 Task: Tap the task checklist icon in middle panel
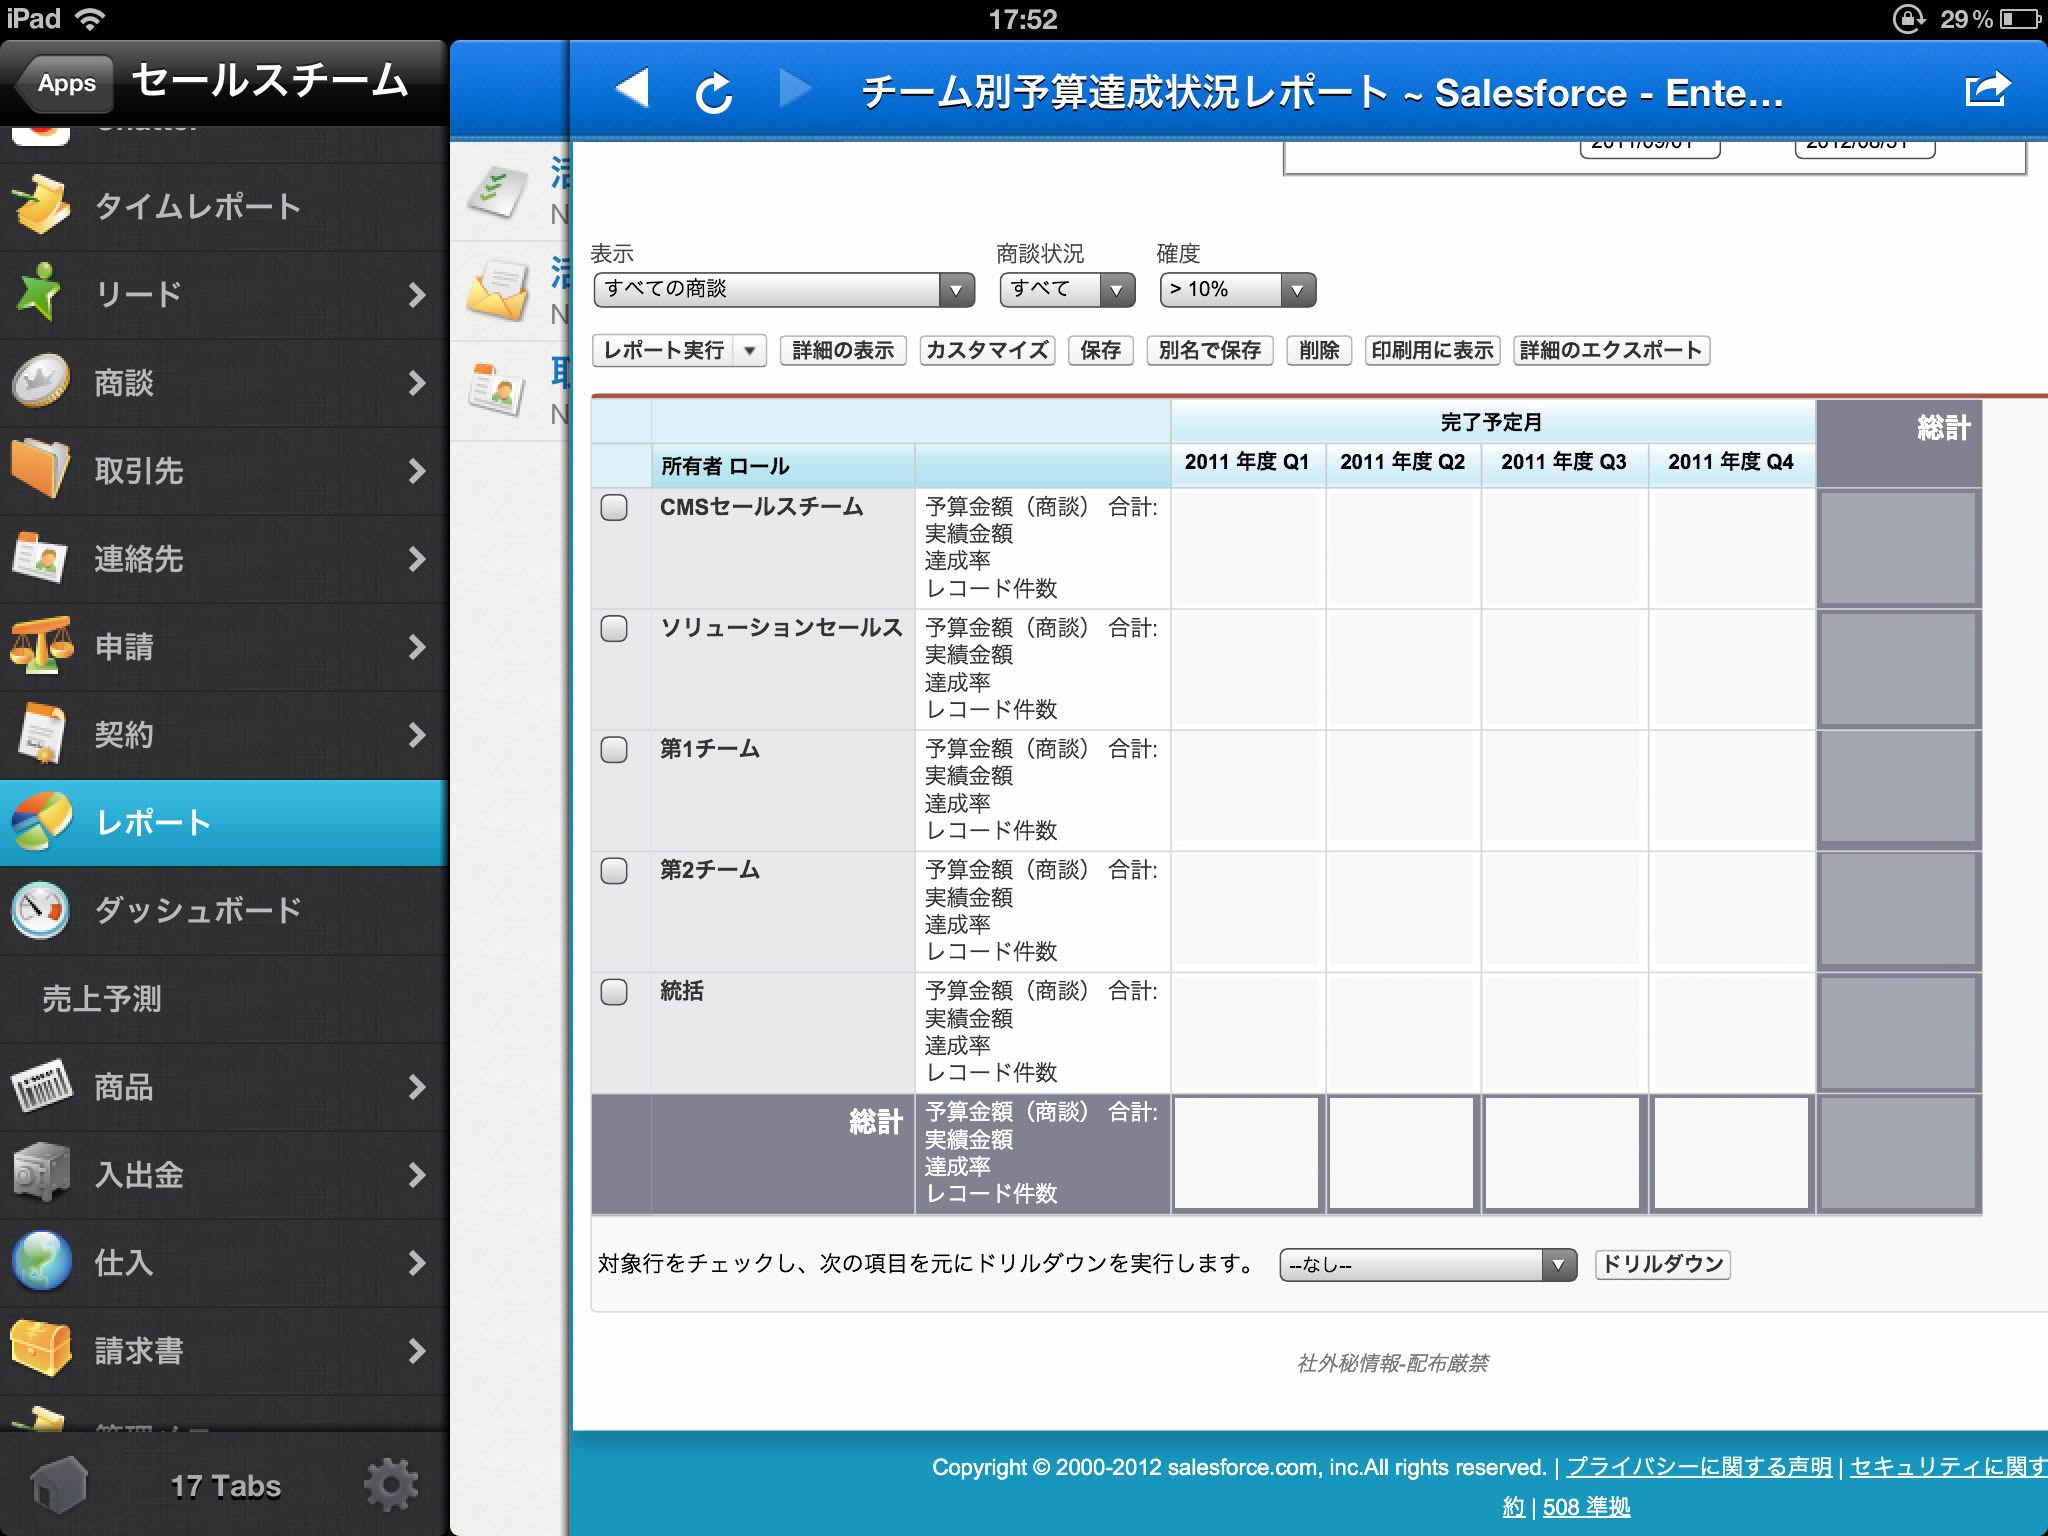point(497,192)
